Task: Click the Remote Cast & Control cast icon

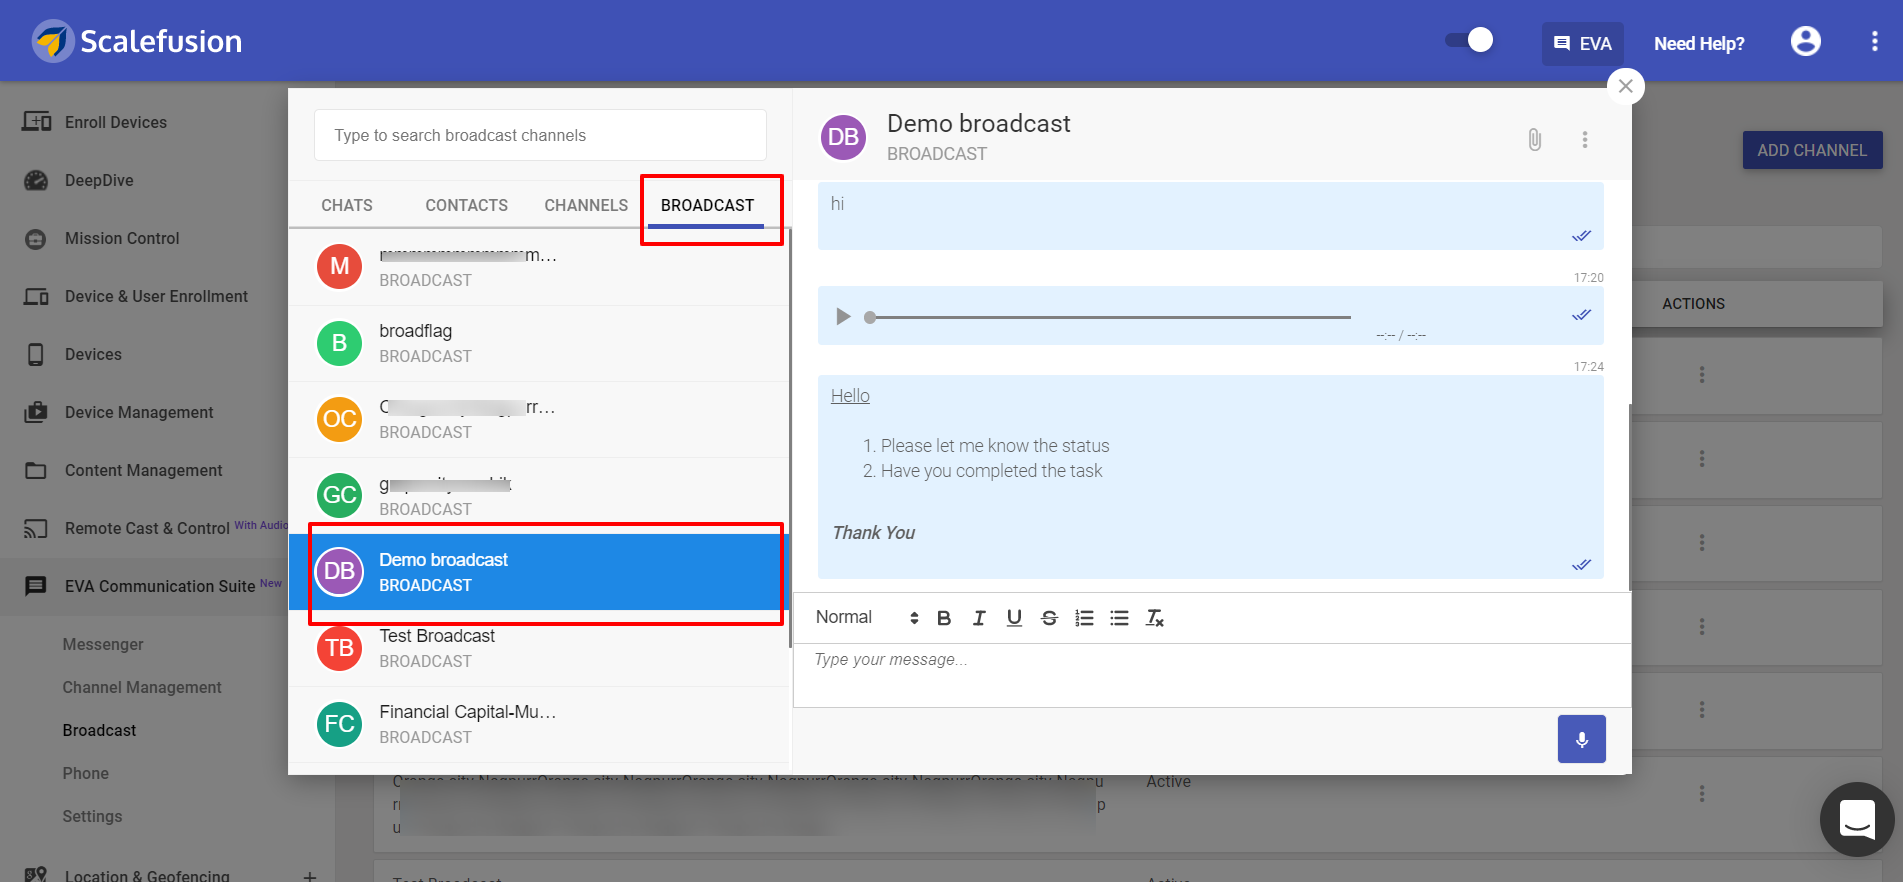Action: 36,529
